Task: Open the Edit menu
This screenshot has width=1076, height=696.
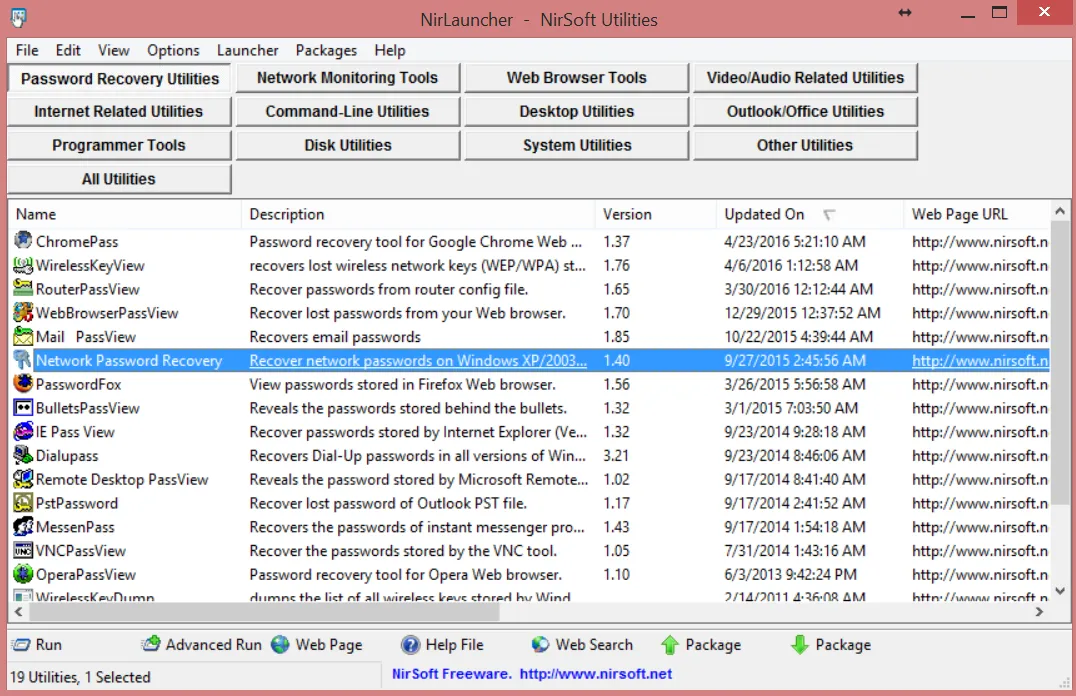Action: (68, 50)
